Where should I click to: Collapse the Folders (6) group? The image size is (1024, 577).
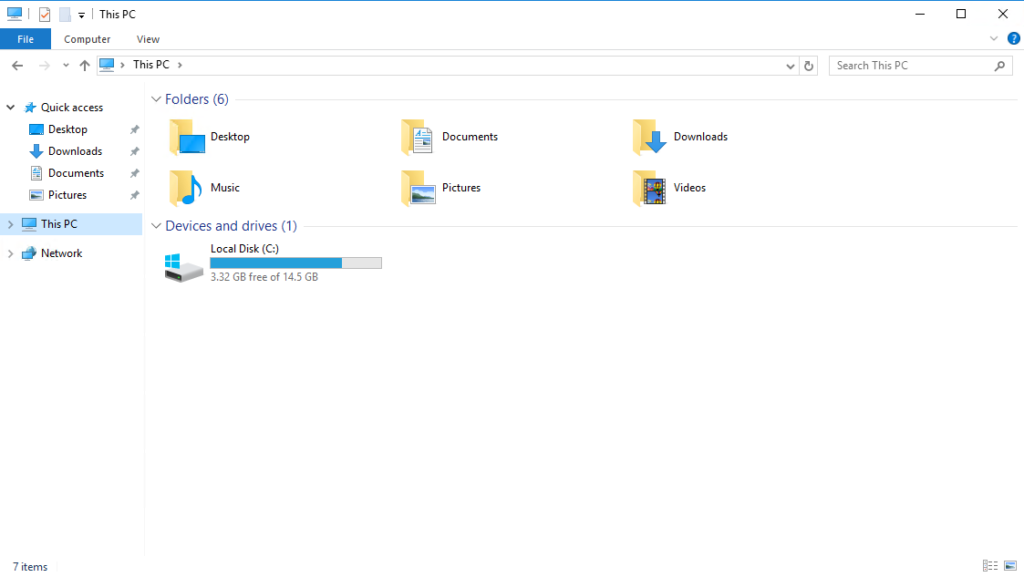tap(156, 100)
